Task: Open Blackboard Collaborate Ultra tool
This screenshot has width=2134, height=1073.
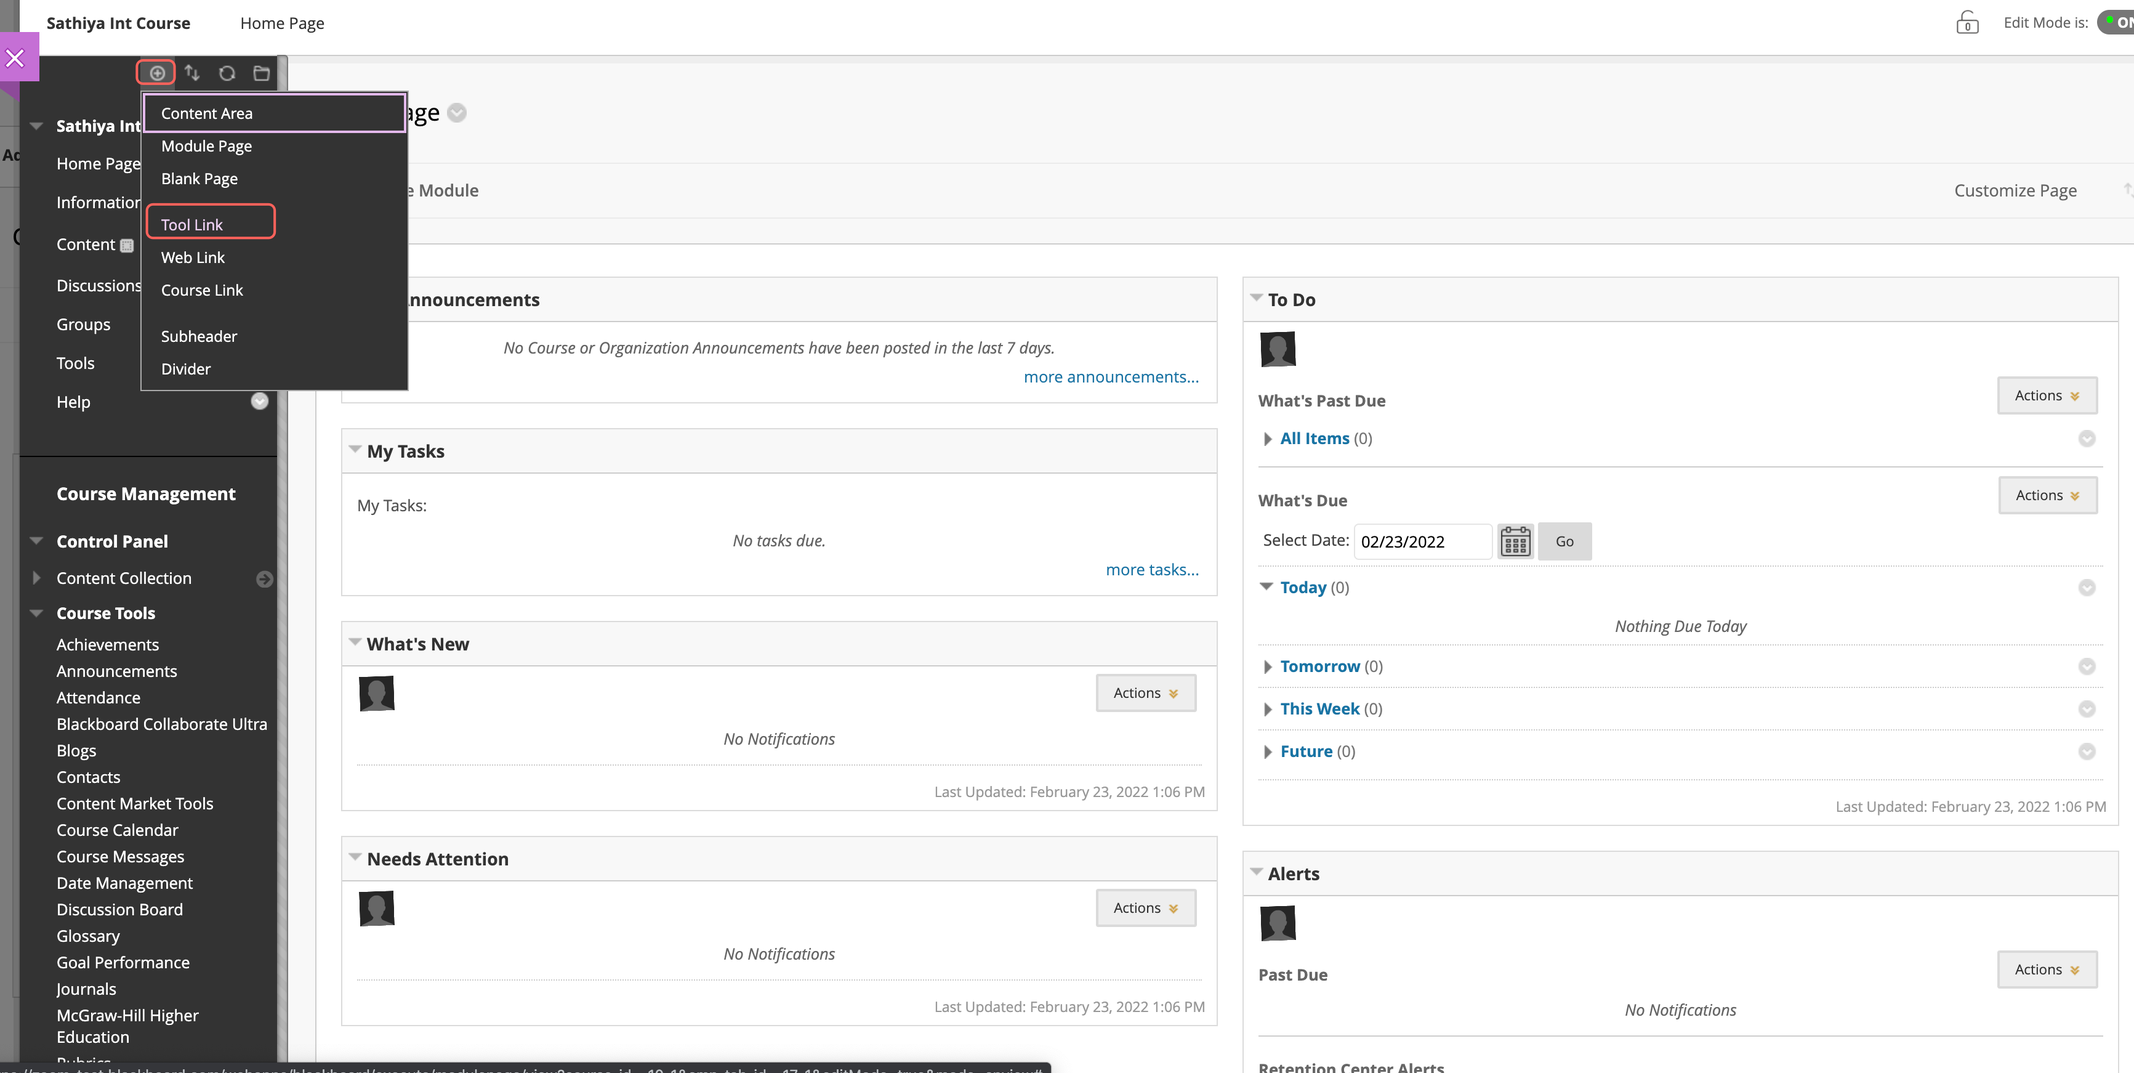Action: point(162,724)
